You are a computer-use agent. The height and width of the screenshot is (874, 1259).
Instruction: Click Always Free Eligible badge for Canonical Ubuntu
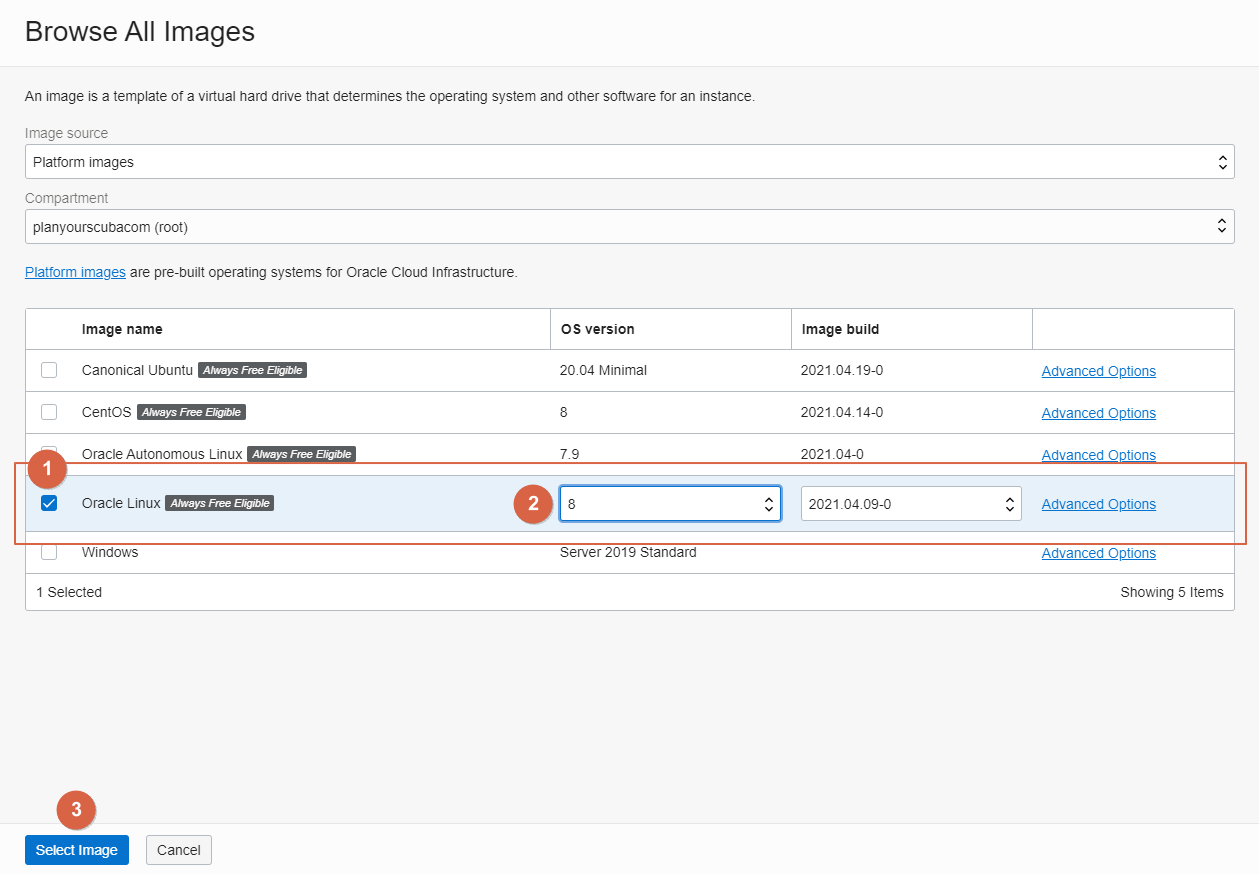pos(252,370)
